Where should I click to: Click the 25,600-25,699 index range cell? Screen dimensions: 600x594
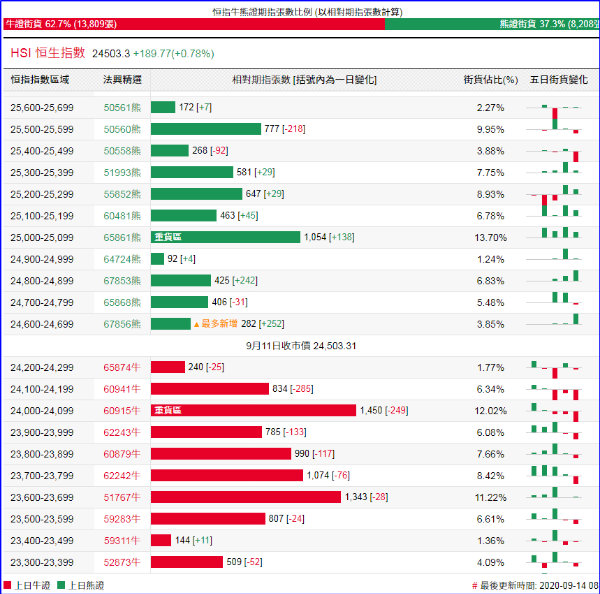[x=42, y=108]
